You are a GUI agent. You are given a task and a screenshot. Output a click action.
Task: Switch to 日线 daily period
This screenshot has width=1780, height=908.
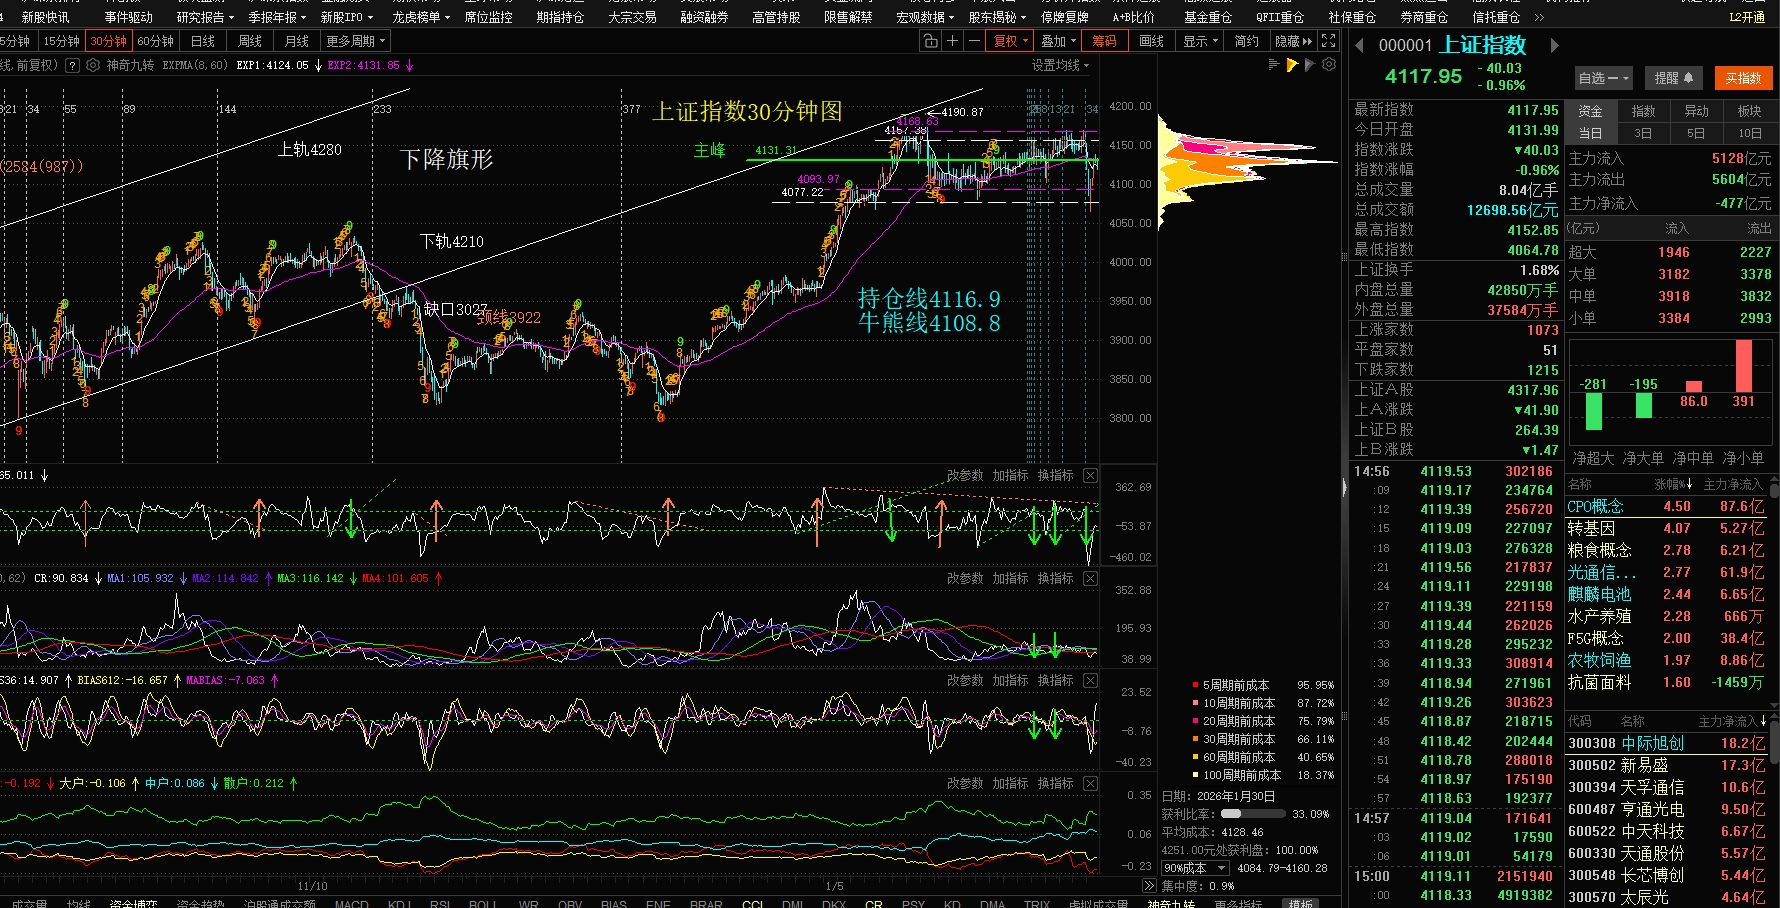[x=203, y=41]
